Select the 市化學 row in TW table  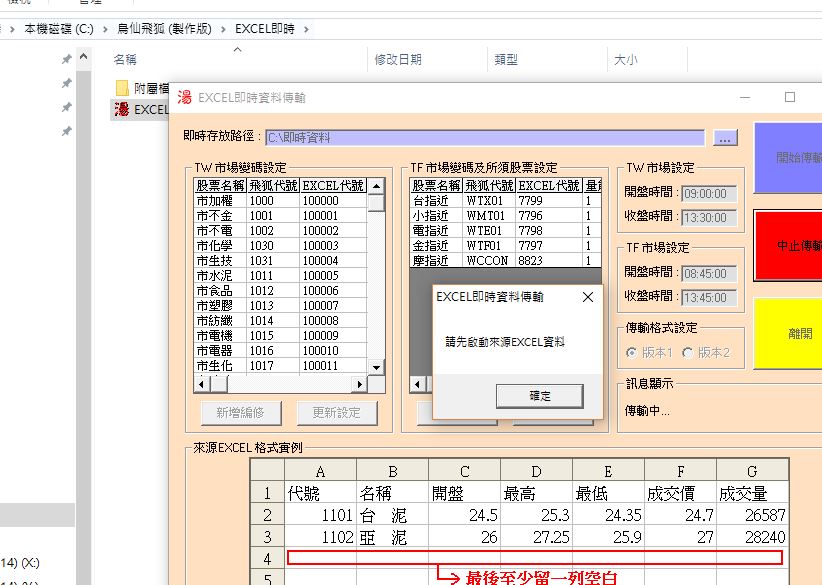coord(280,246)
